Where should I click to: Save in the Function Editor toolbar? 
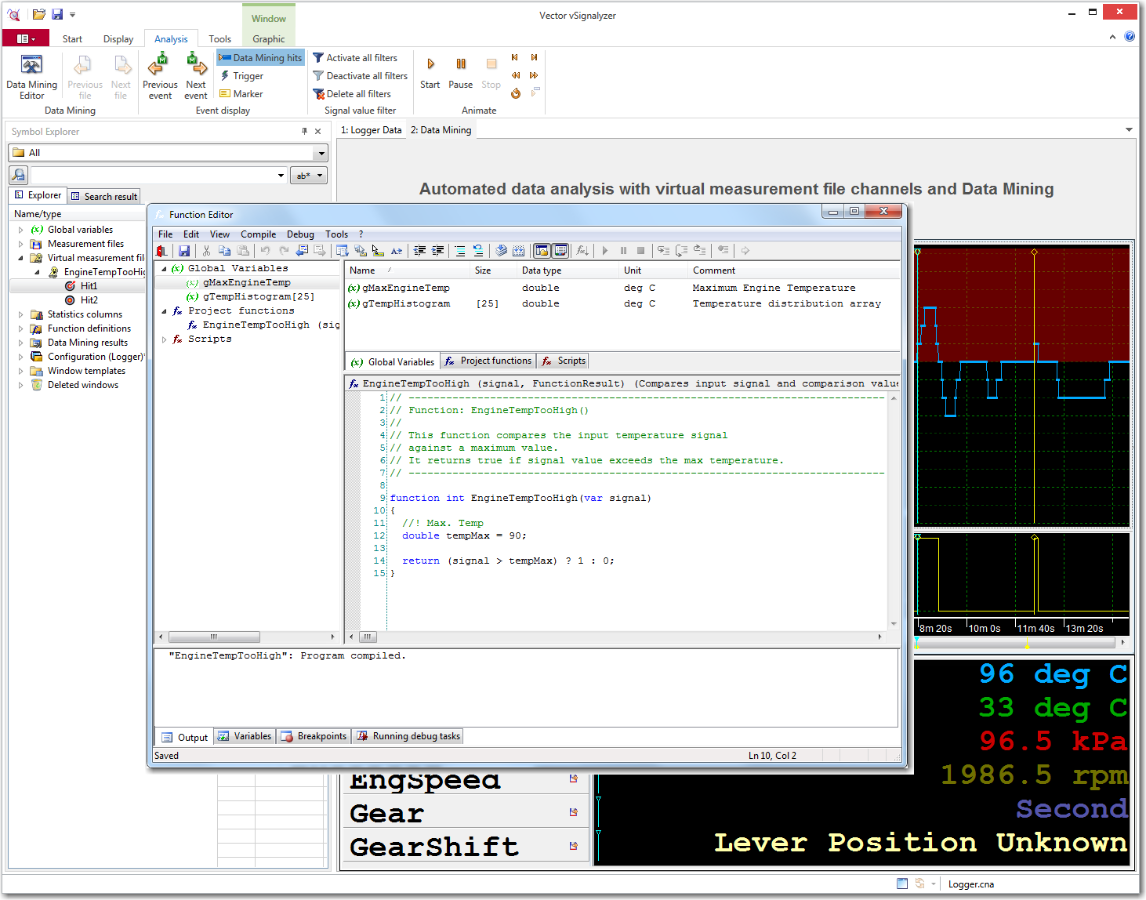(184, 251)
